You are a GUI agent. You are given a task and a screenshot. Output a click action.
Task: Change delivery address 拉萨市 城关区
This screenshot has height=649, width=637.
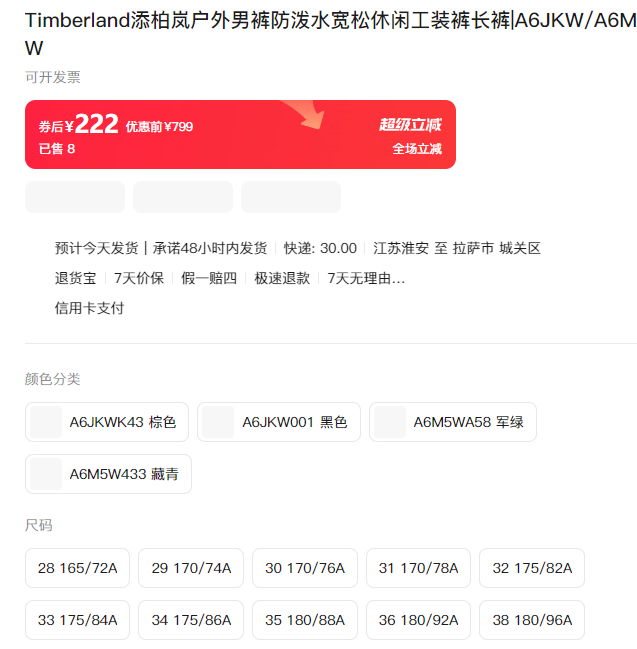coord(497,248)
